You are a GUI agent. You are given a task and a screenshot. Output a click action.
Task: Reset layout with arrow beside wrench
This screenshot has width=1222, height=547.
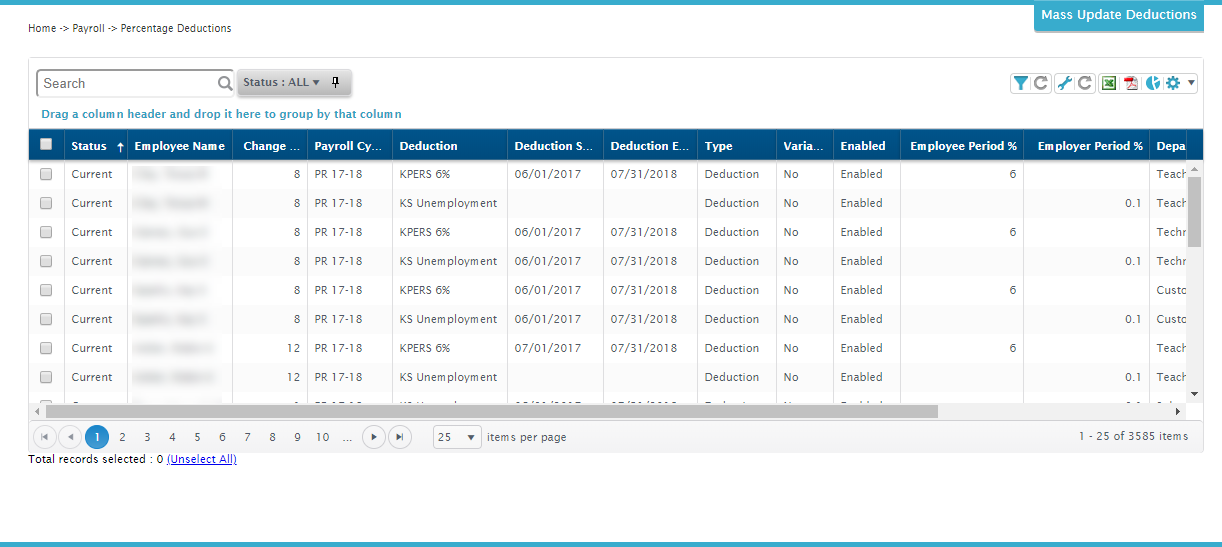[x=1085, y=83]
